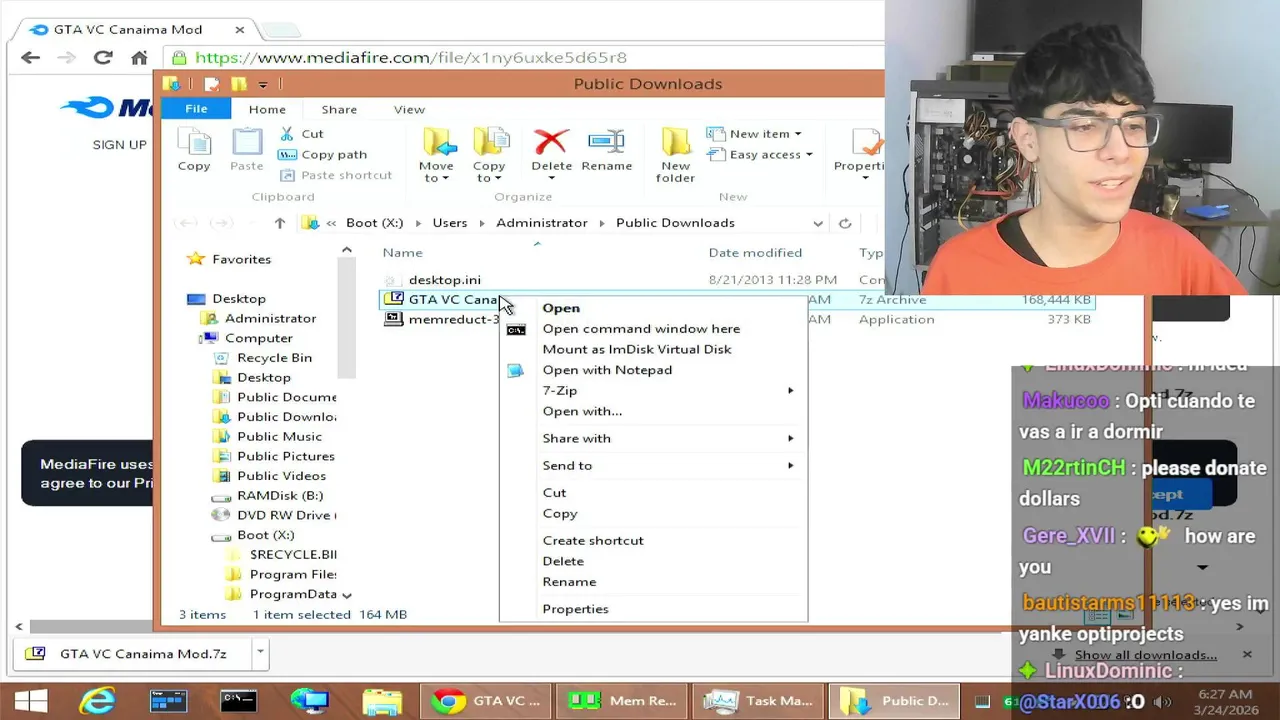Screen dimensions: 1280x720
Task: Sort by the Date modified column header
Action: pos(755,253)
